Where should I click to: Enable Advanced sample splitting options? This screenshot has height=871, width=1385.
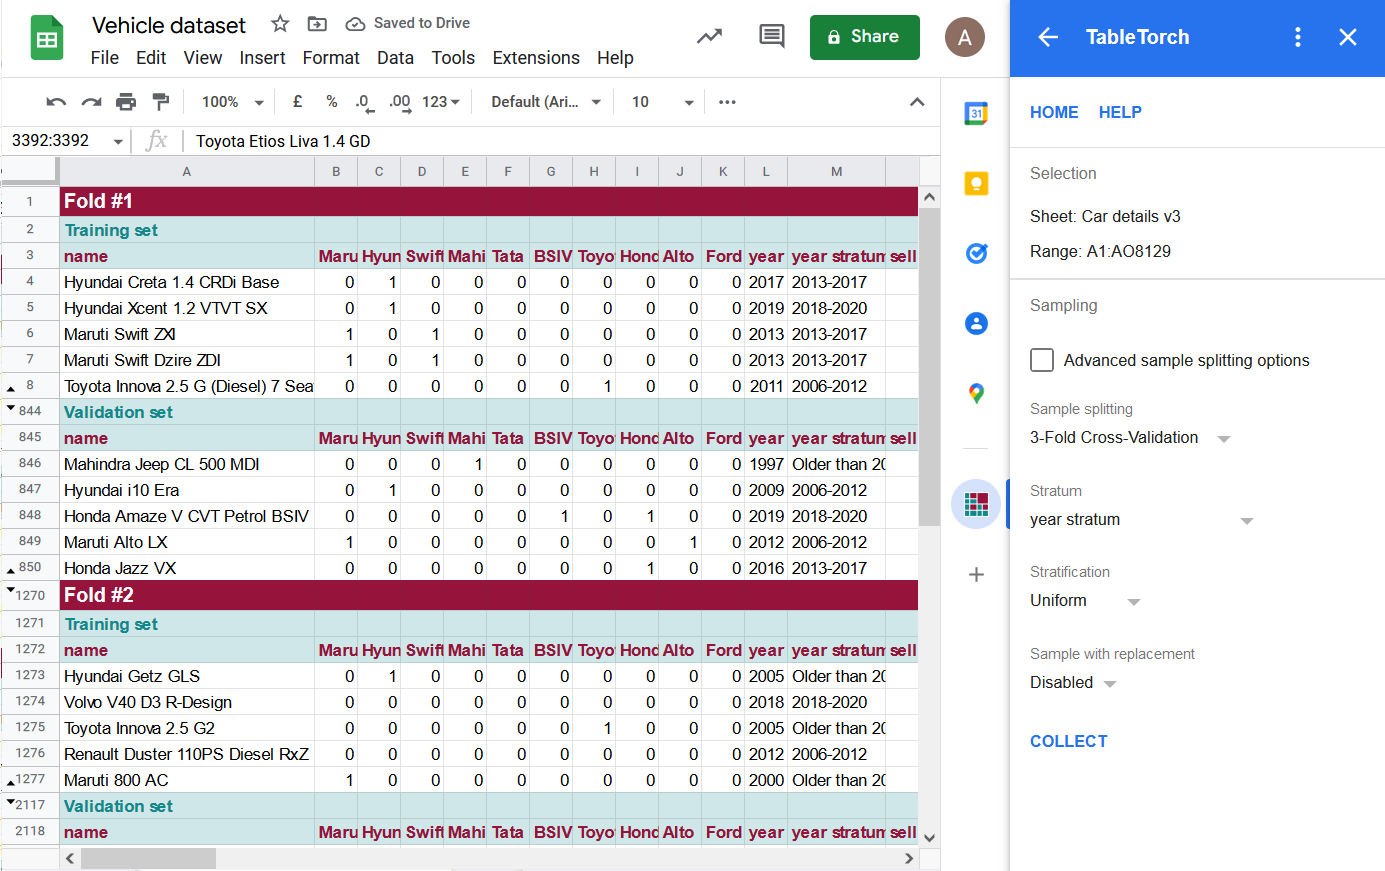pos(1042,360)
